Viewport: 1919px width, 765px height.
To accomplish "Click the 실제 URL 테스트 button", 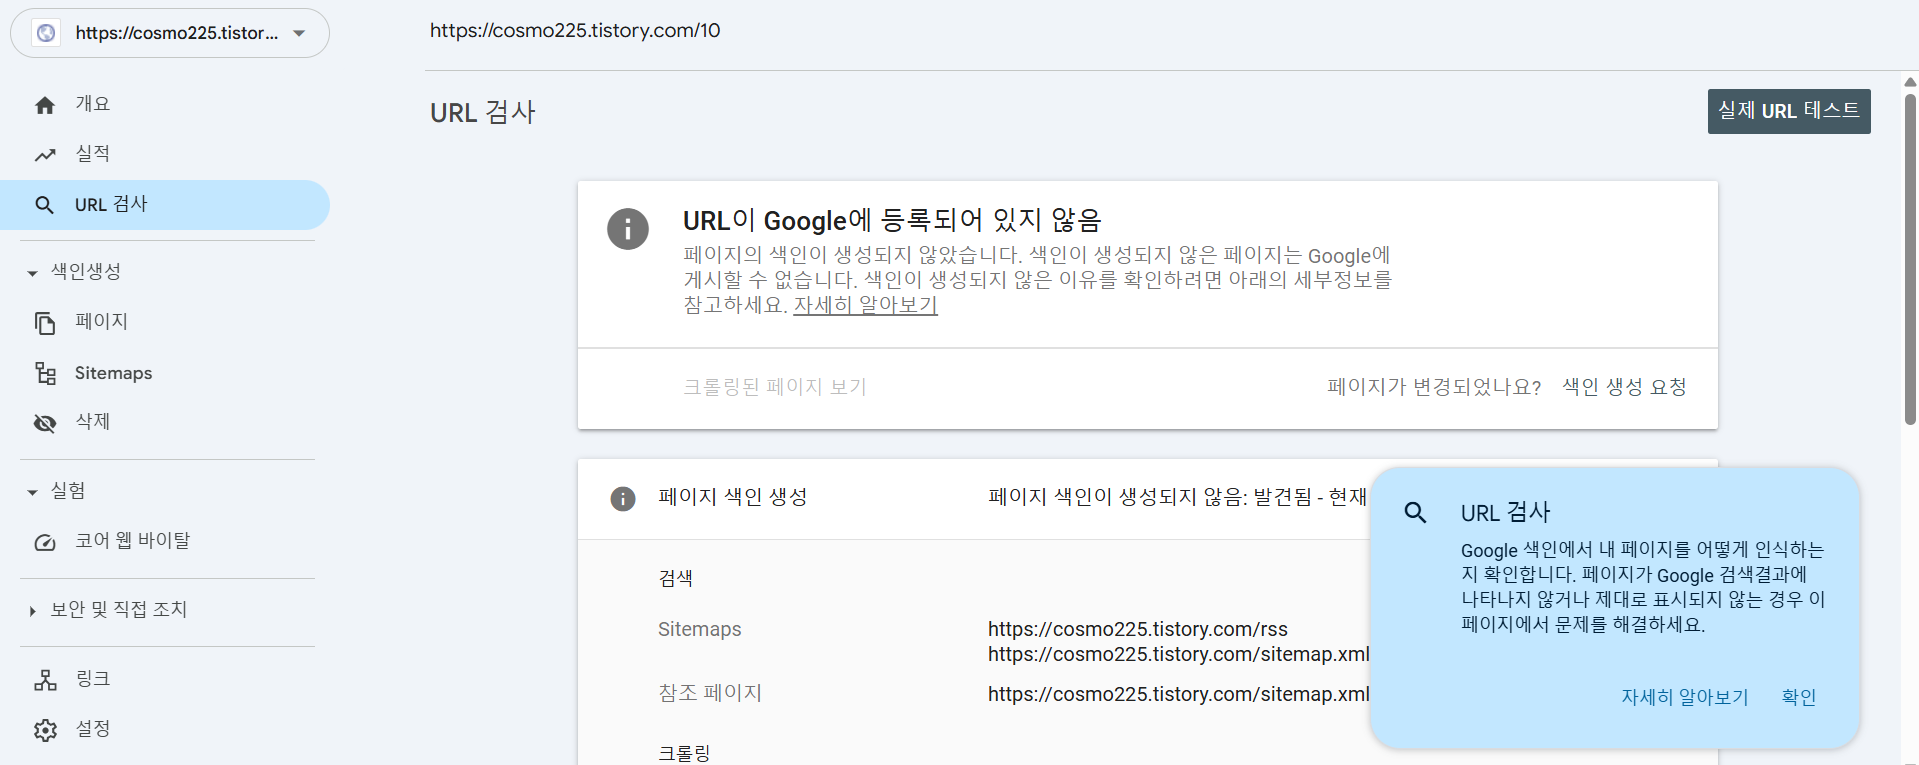I will click(x=1789, y=111).
